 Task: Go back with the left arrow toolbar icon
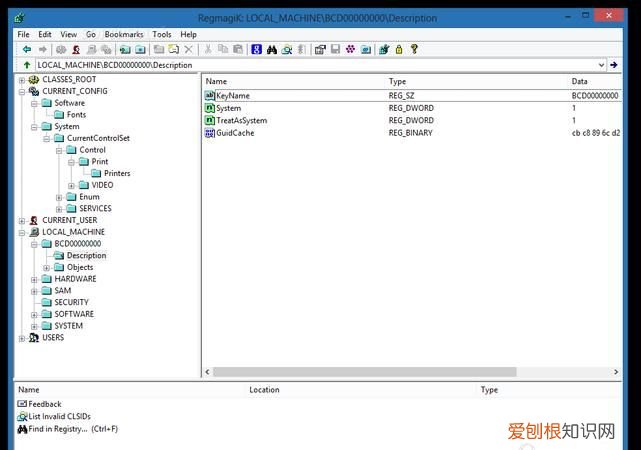pyautogui.click(x=27, y=49)
